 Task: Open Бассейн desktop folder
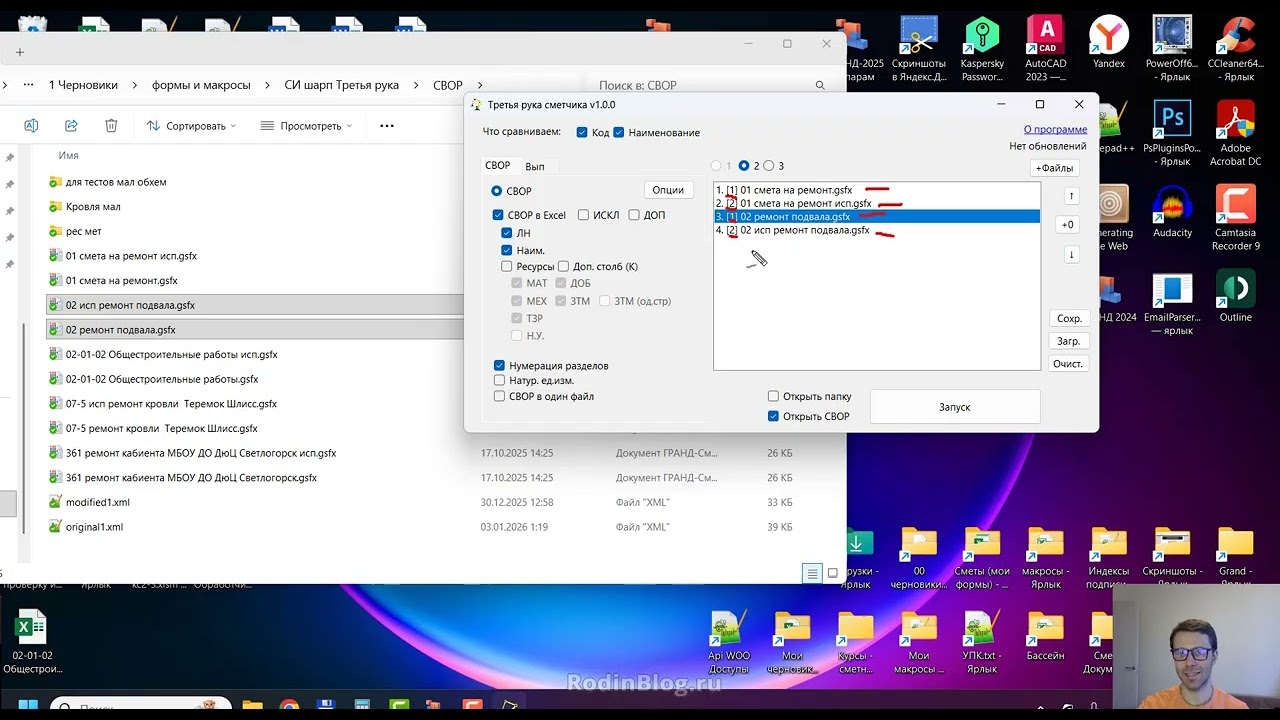1046,636
